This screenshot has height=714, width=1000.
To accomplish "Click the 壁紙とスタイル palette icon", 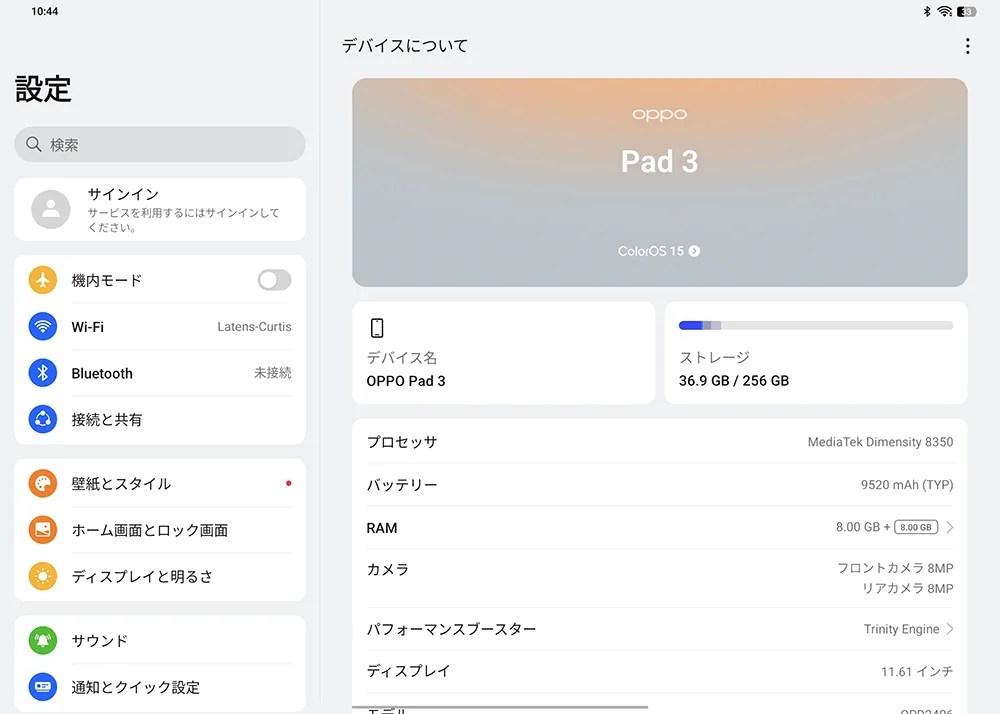I will 43,483.
